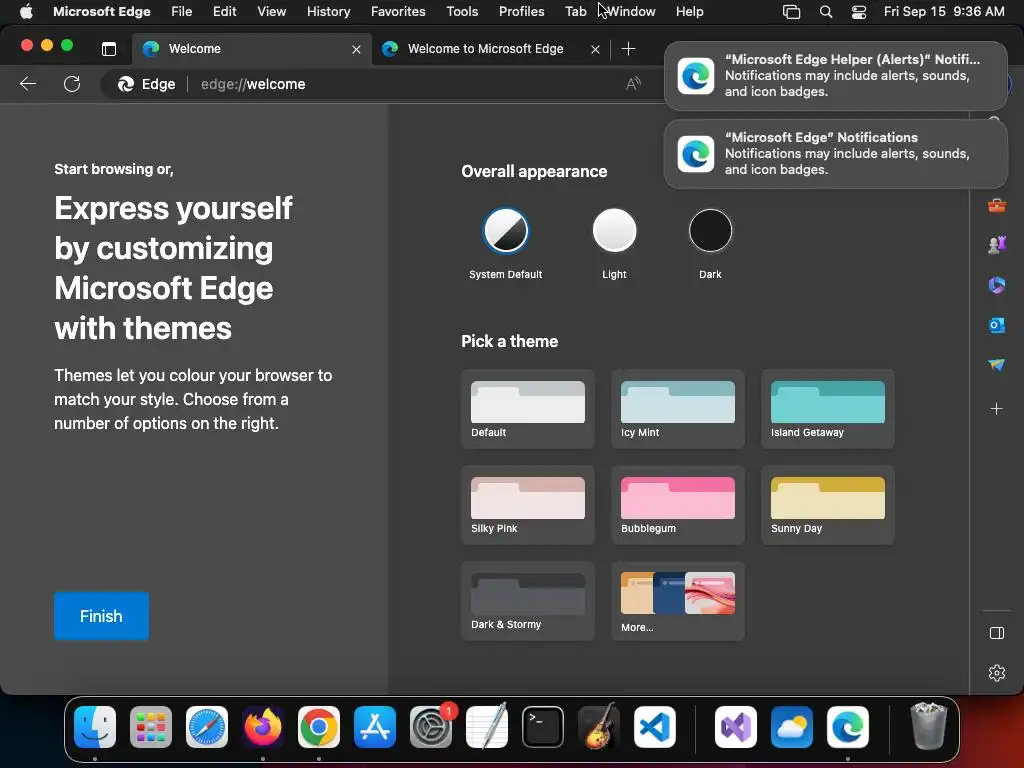The width and height of the screenshot is (1024, 768).
Task: Open the Favorites menu
Action: pyautogui.click(x=398, y=11)
